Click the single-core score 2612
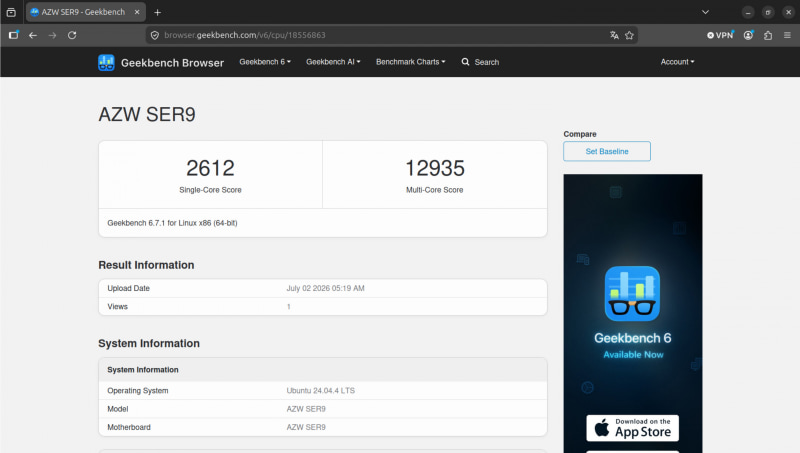Viewport: 800px width, 453px height. point(210,168)
